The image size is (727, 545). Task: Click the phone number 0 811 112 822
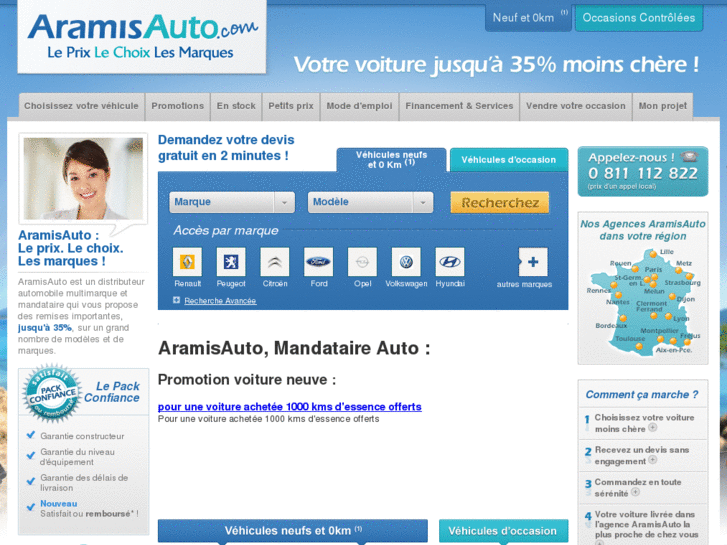pos(643,173)
